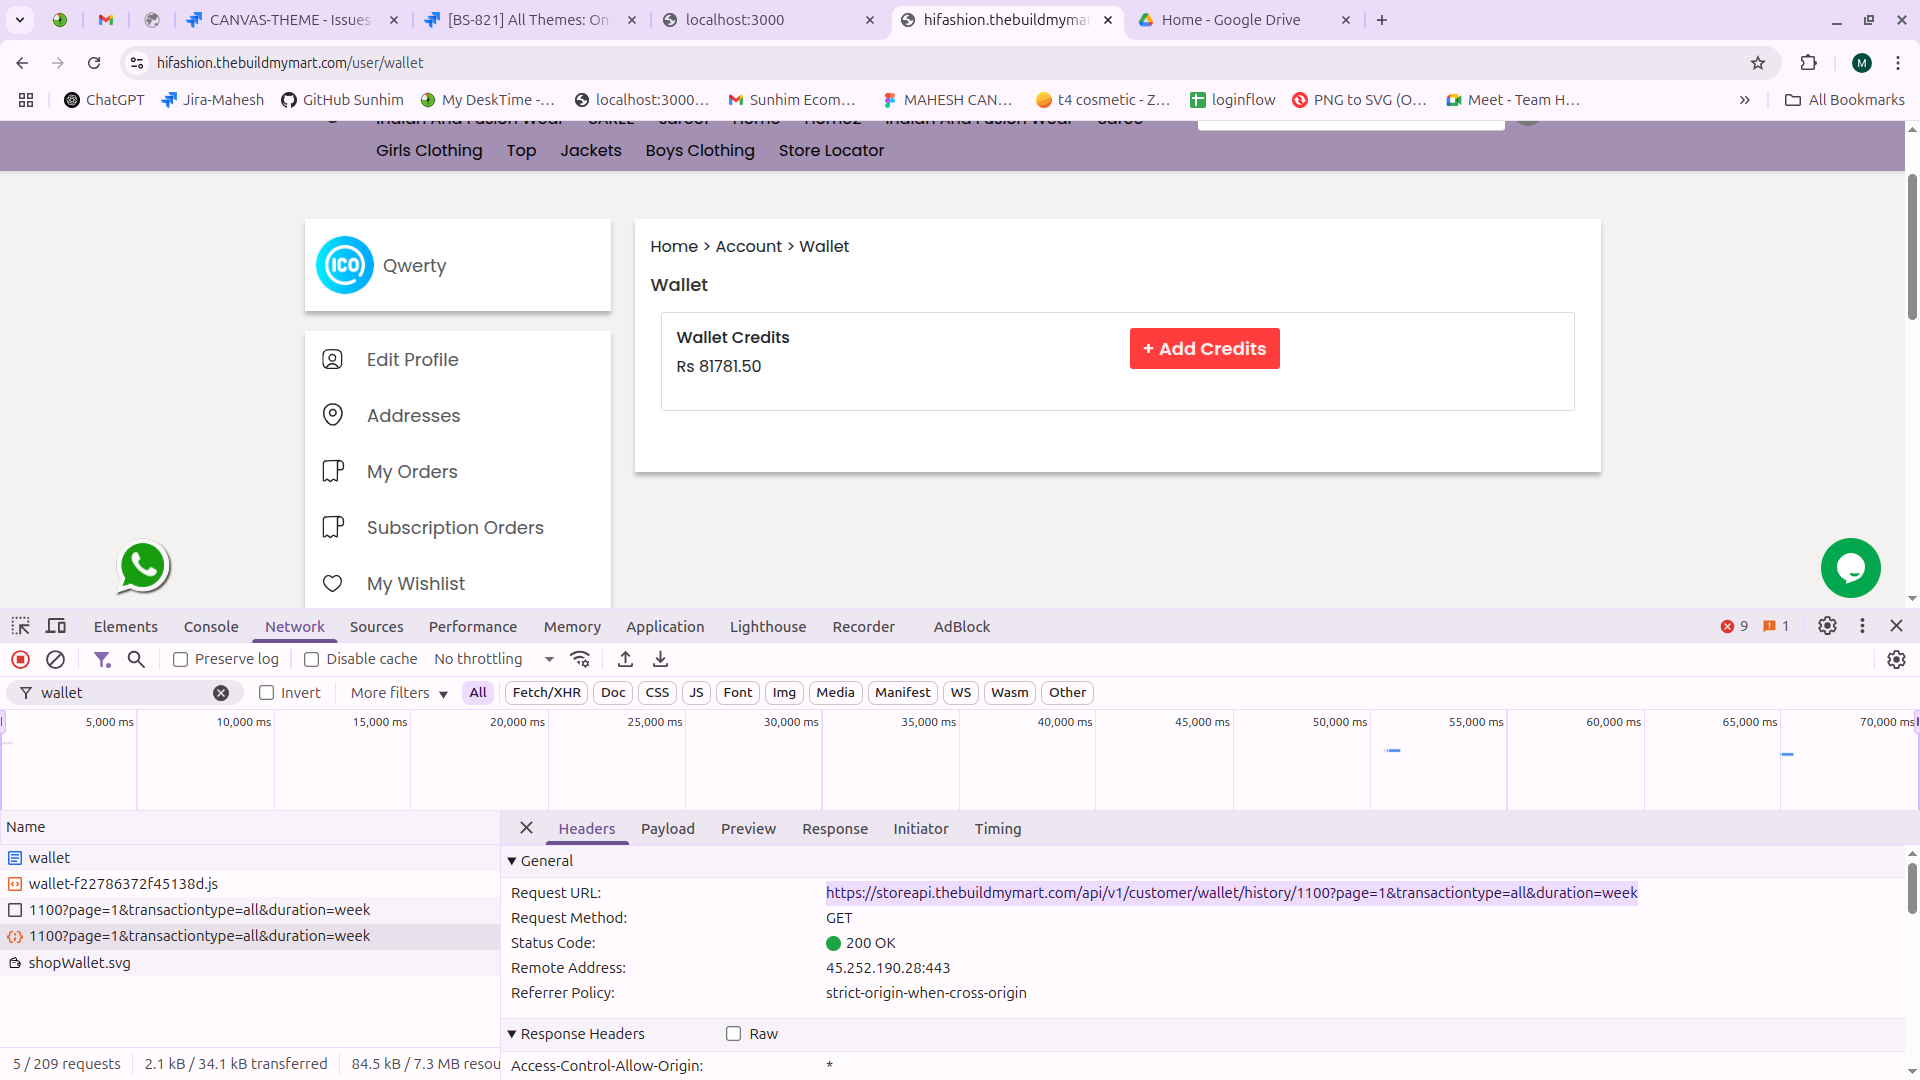Click the wallet filter input field
Screen dimensions: 1920x1080
124,693
